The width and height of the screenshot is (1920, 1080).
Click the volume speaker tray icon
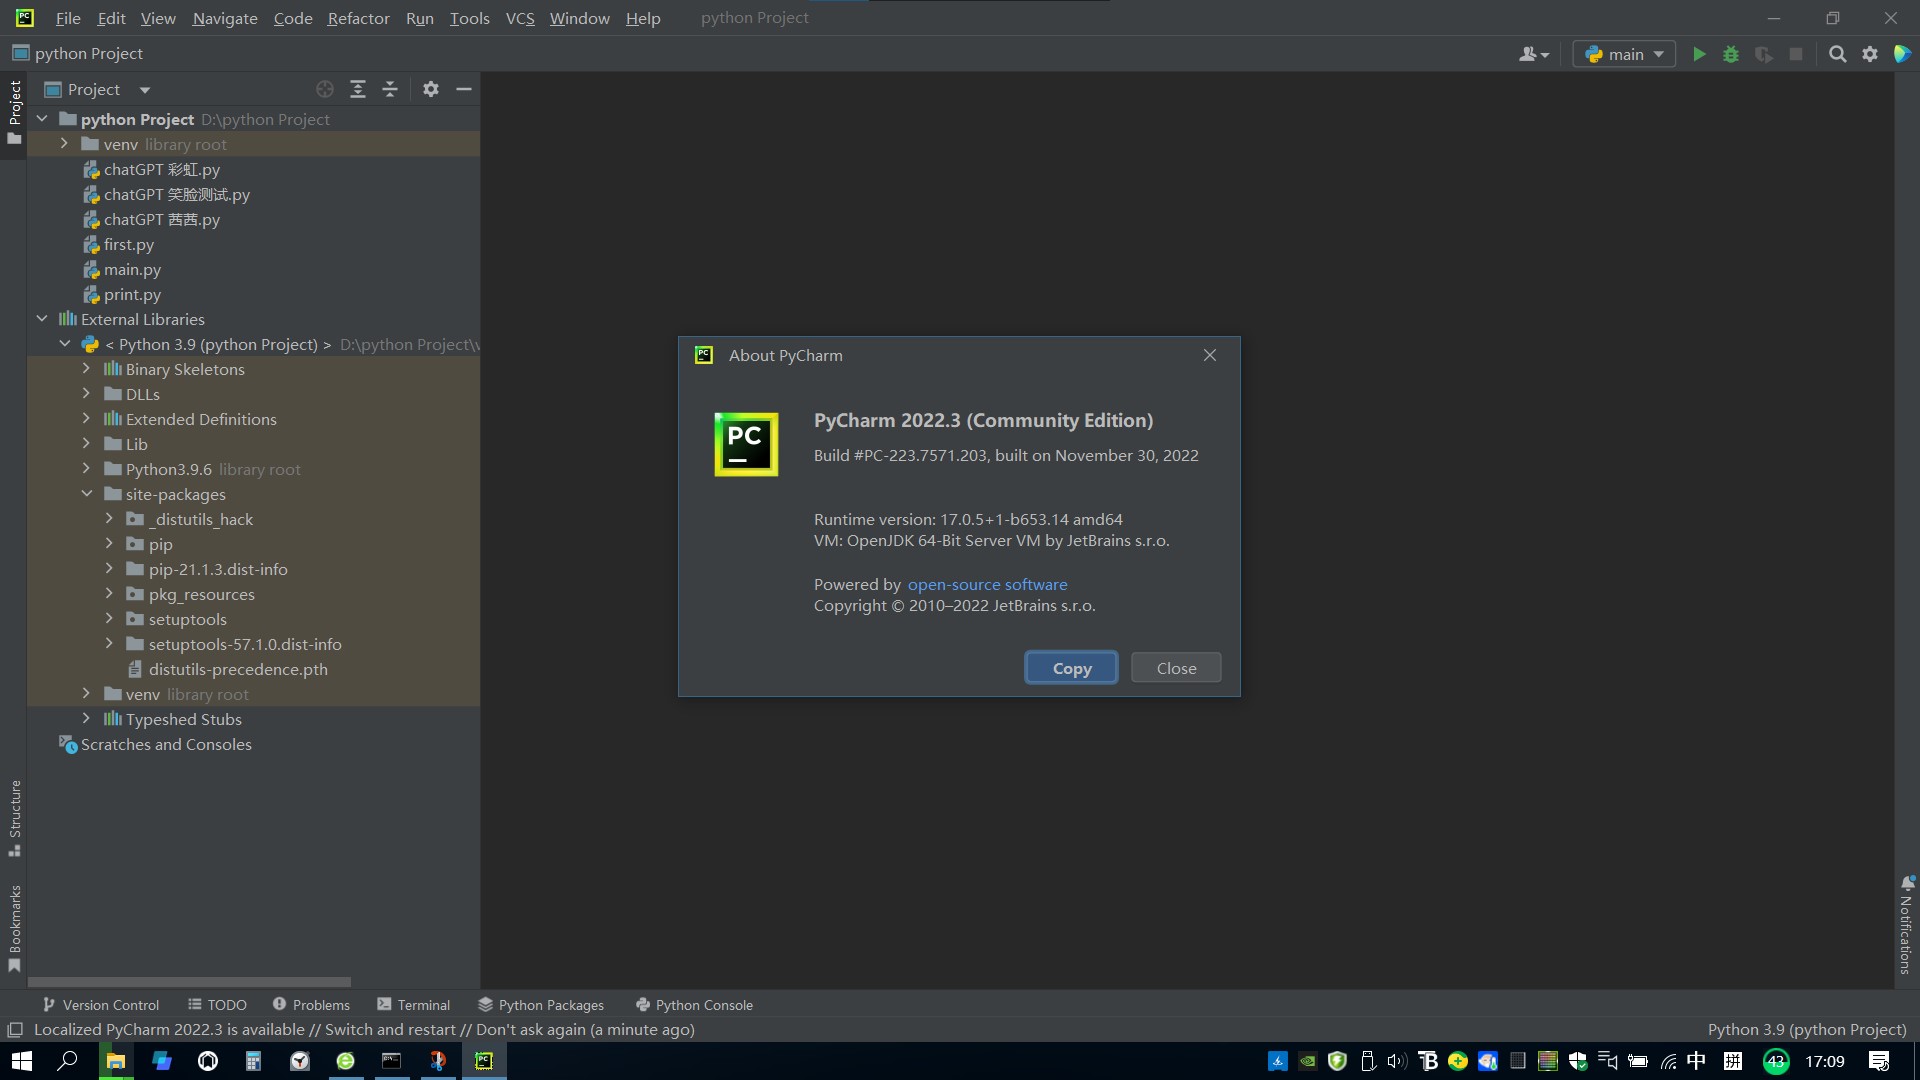[x=1397, y=1061]
